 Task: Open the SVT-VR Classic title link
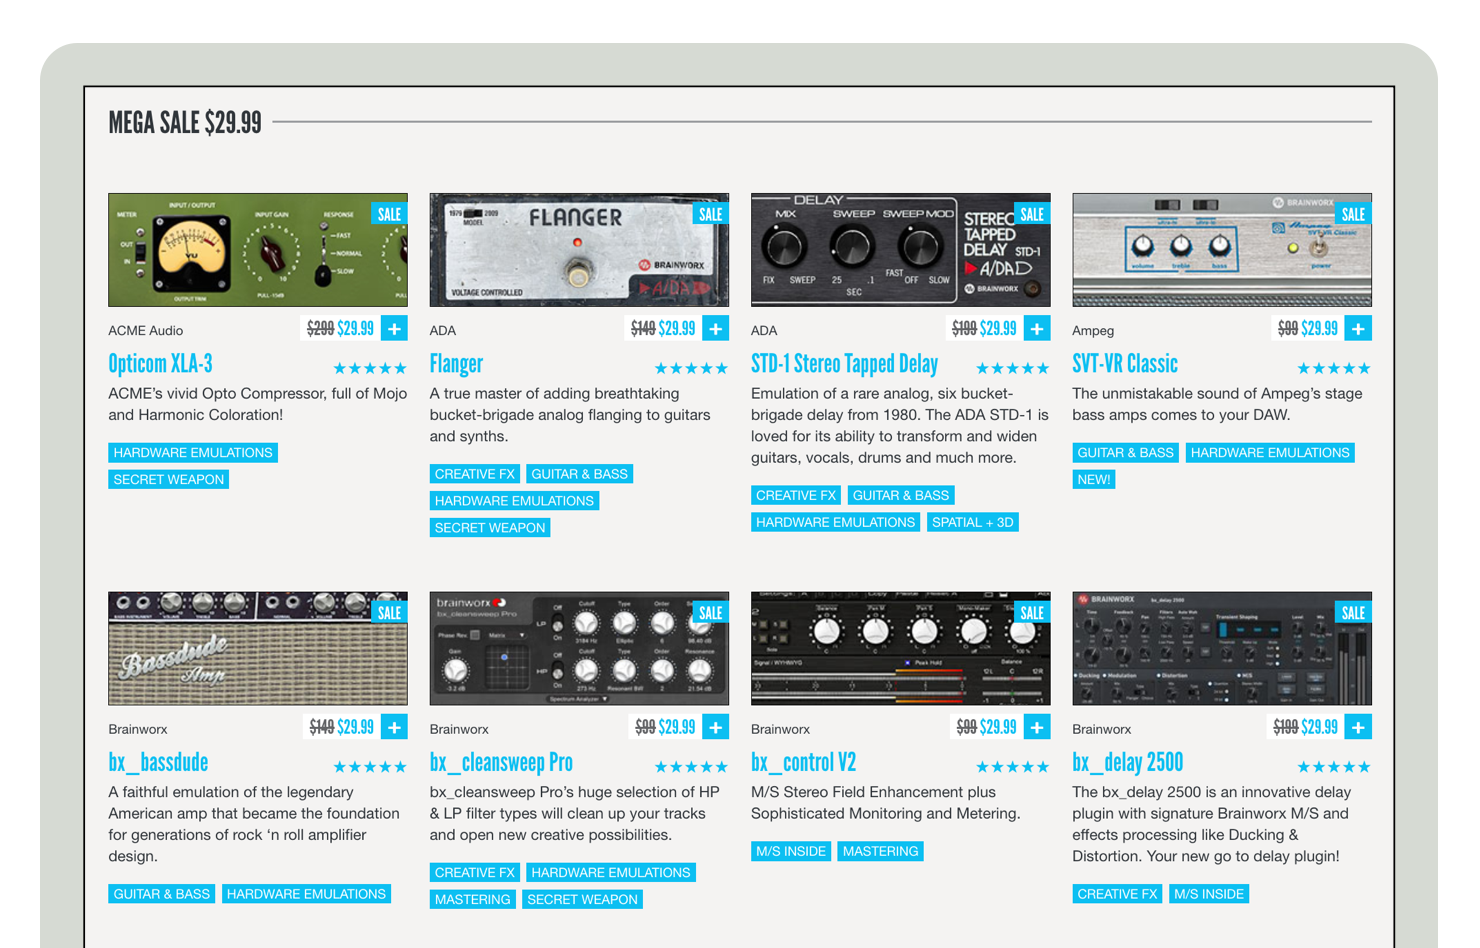click(1125, 364)
